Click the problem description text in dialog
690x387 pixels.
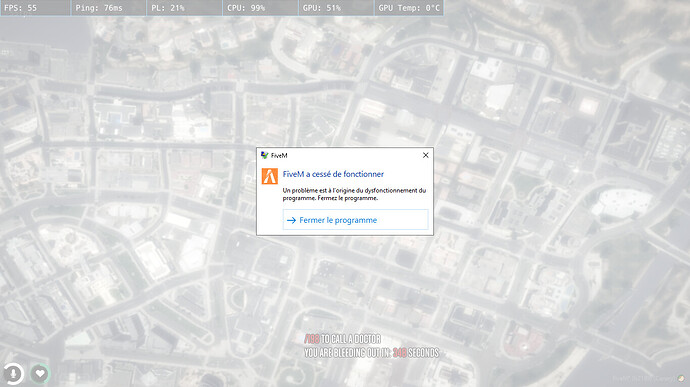click(x=354, y=194)
